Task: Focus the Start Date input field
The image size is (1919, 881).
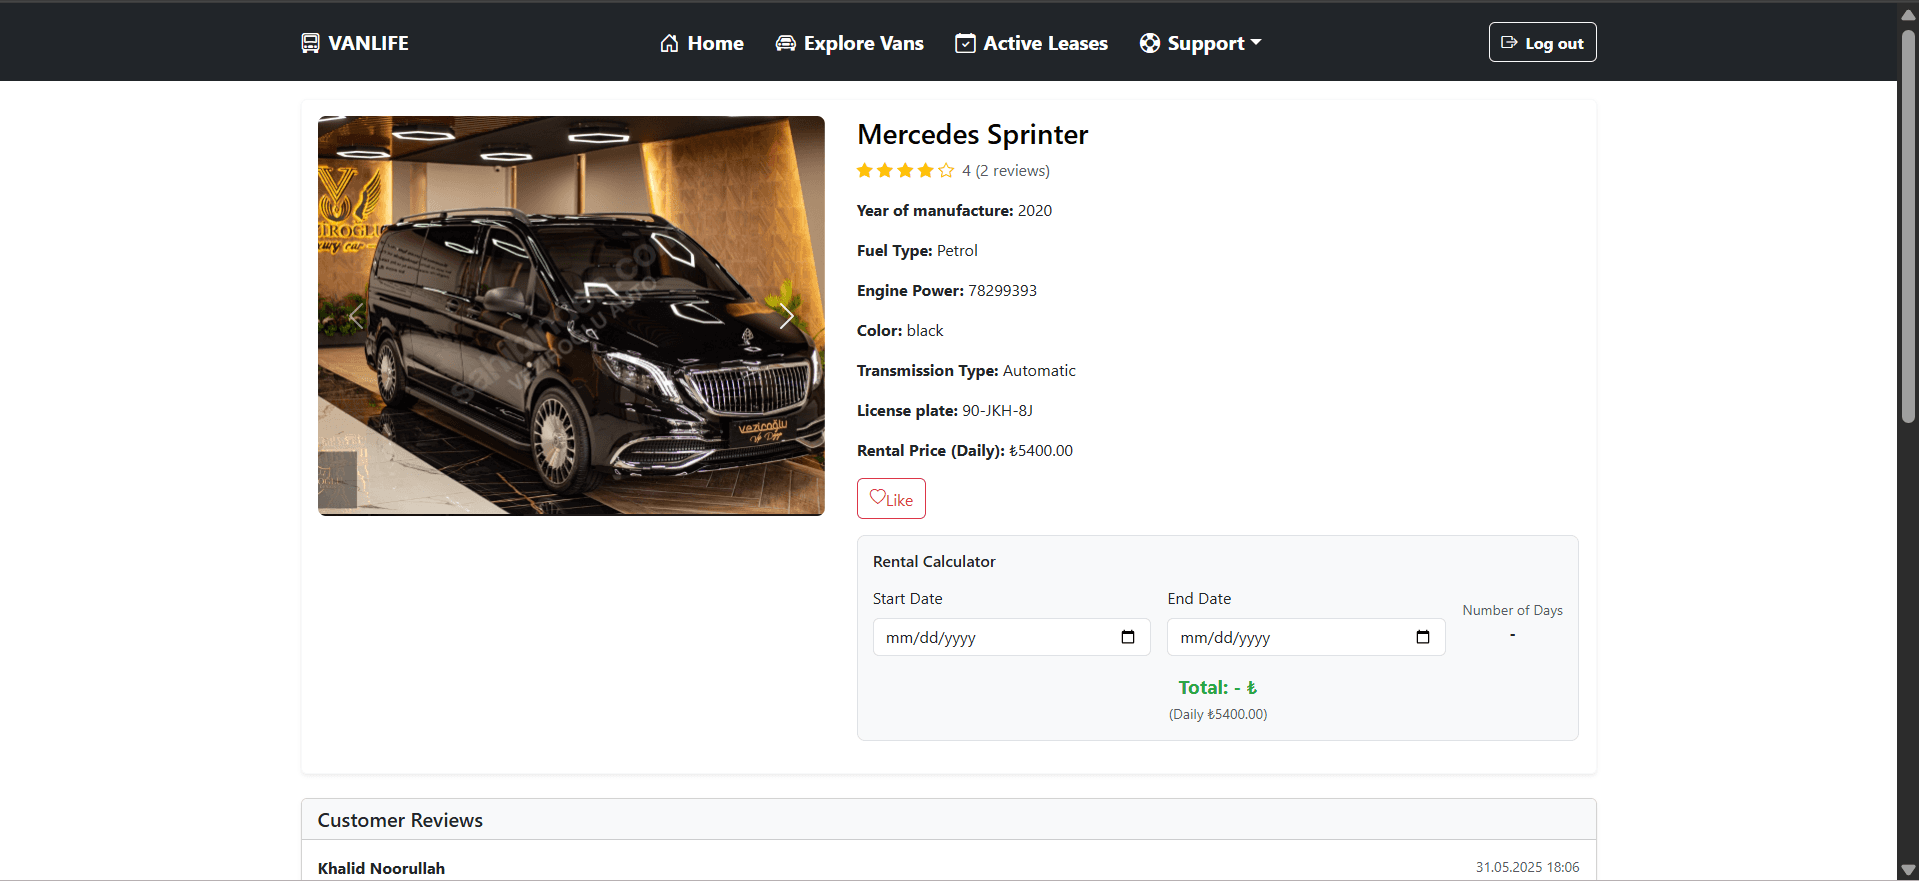Action: point(1011,637)
